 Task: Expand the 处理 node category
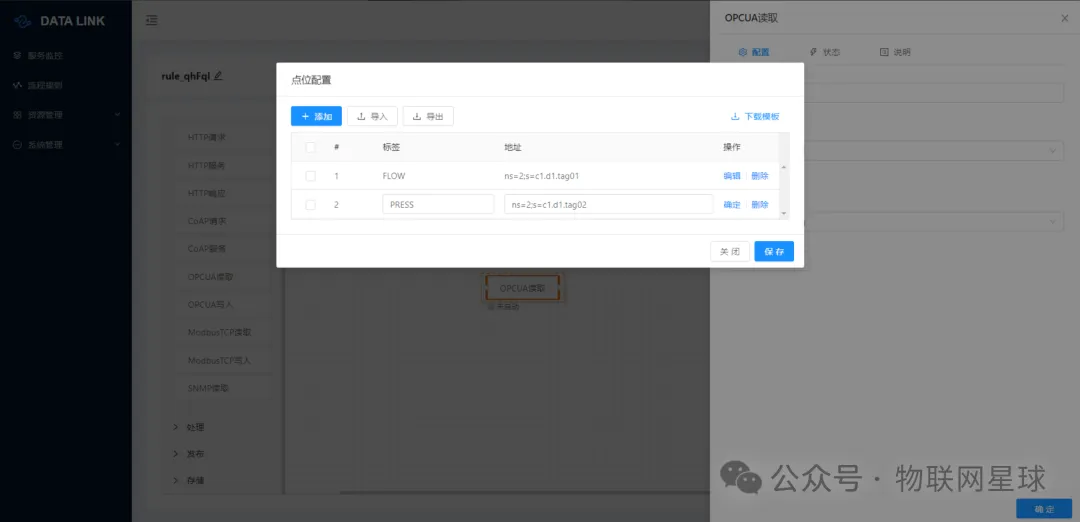(x=177, y=427)
